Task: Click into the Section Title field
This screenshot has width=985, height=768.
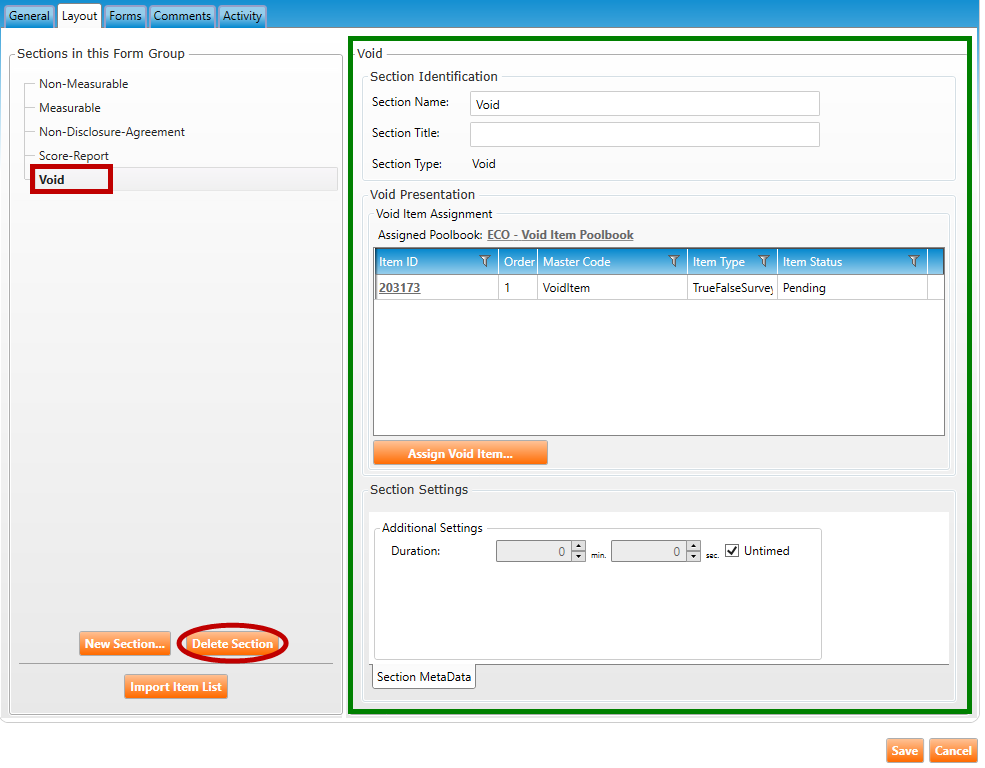Action: (644, 134)
